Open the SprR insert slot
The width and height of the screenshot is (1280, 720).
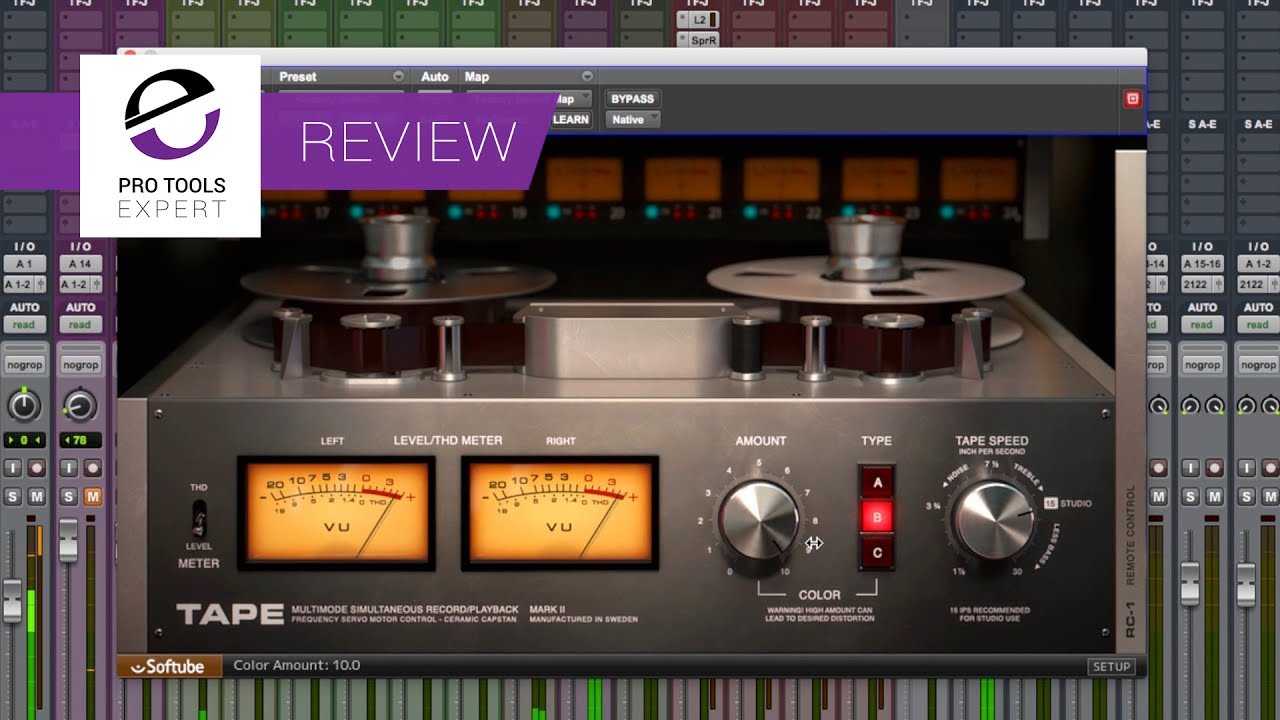pyautogui.click(x=699, y=40)
